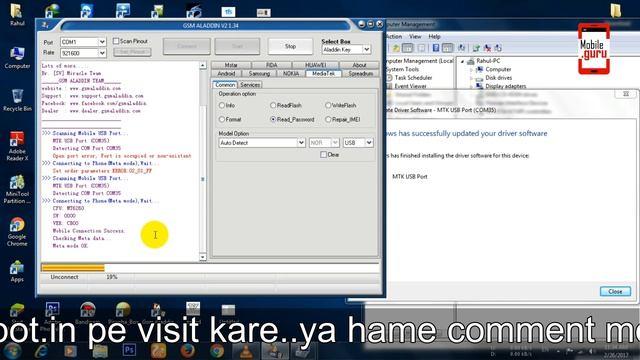The height and width of the screenshot is (360, 640).
Task: Open the Rahul folder on the desktop
Action: pos(17,14)
